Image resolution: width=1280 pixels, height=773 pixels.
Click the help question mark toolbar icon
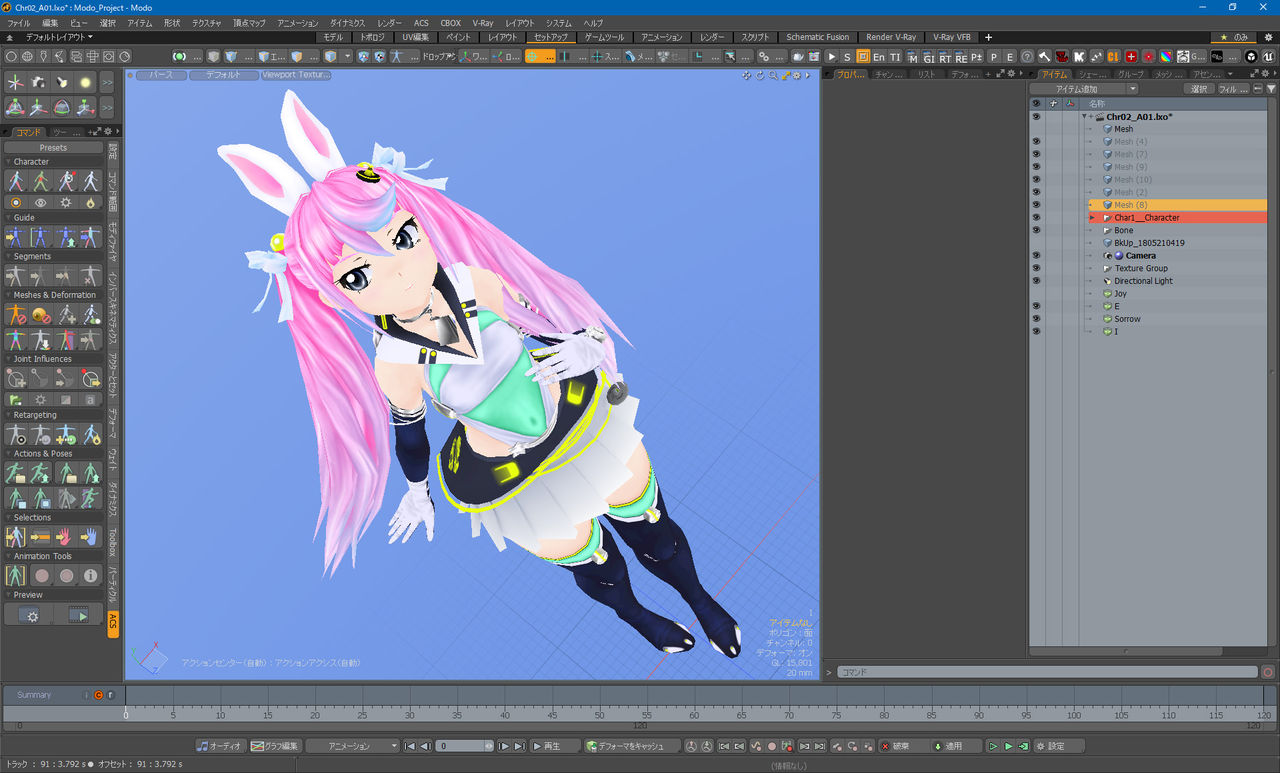pyautogui.click(x=1026, y=56)
